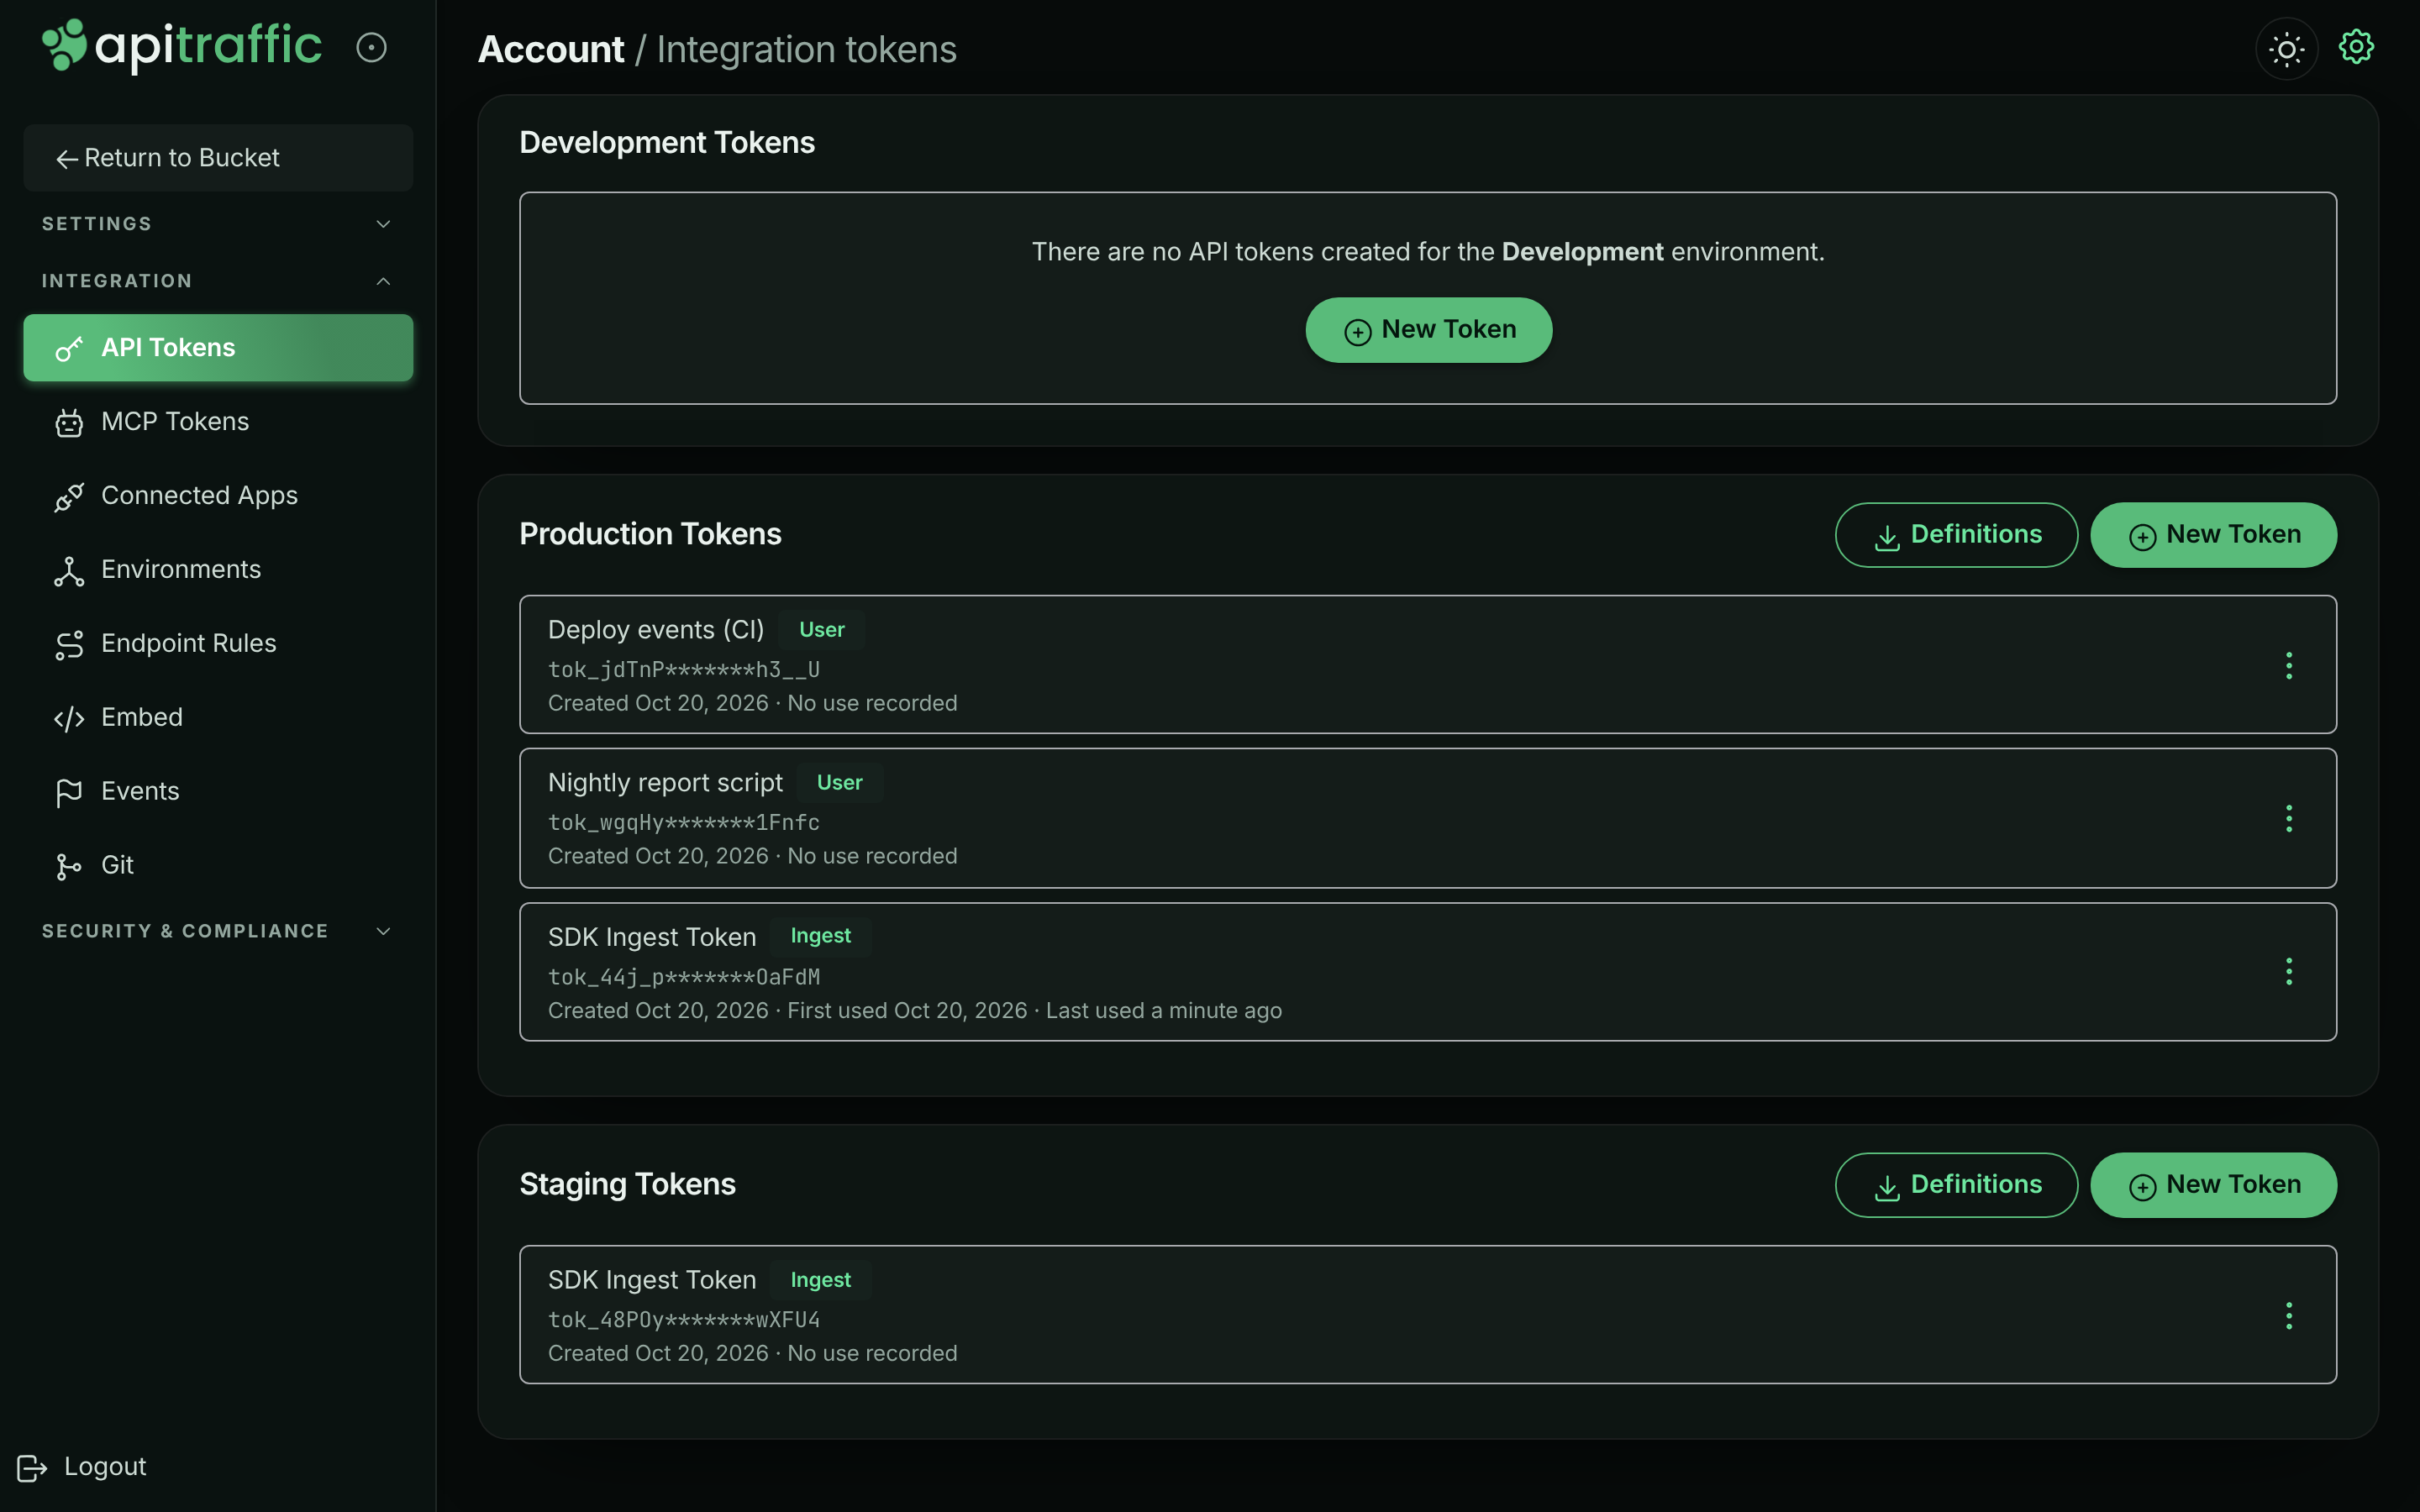2420x1512 pixels.
Task: Open MCP Tokens page
Action: 218,422
